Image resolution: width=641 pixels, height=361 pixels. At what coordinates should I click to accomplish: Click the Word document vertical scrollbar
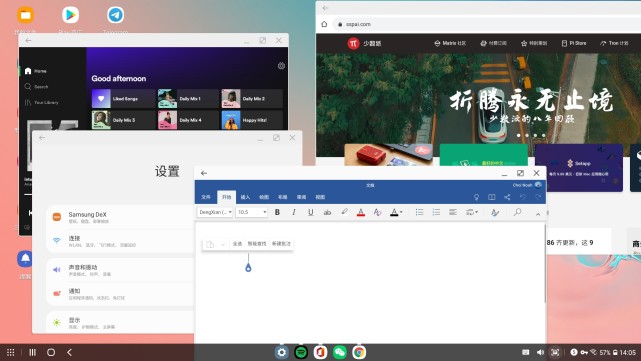(x=545, y=264)
